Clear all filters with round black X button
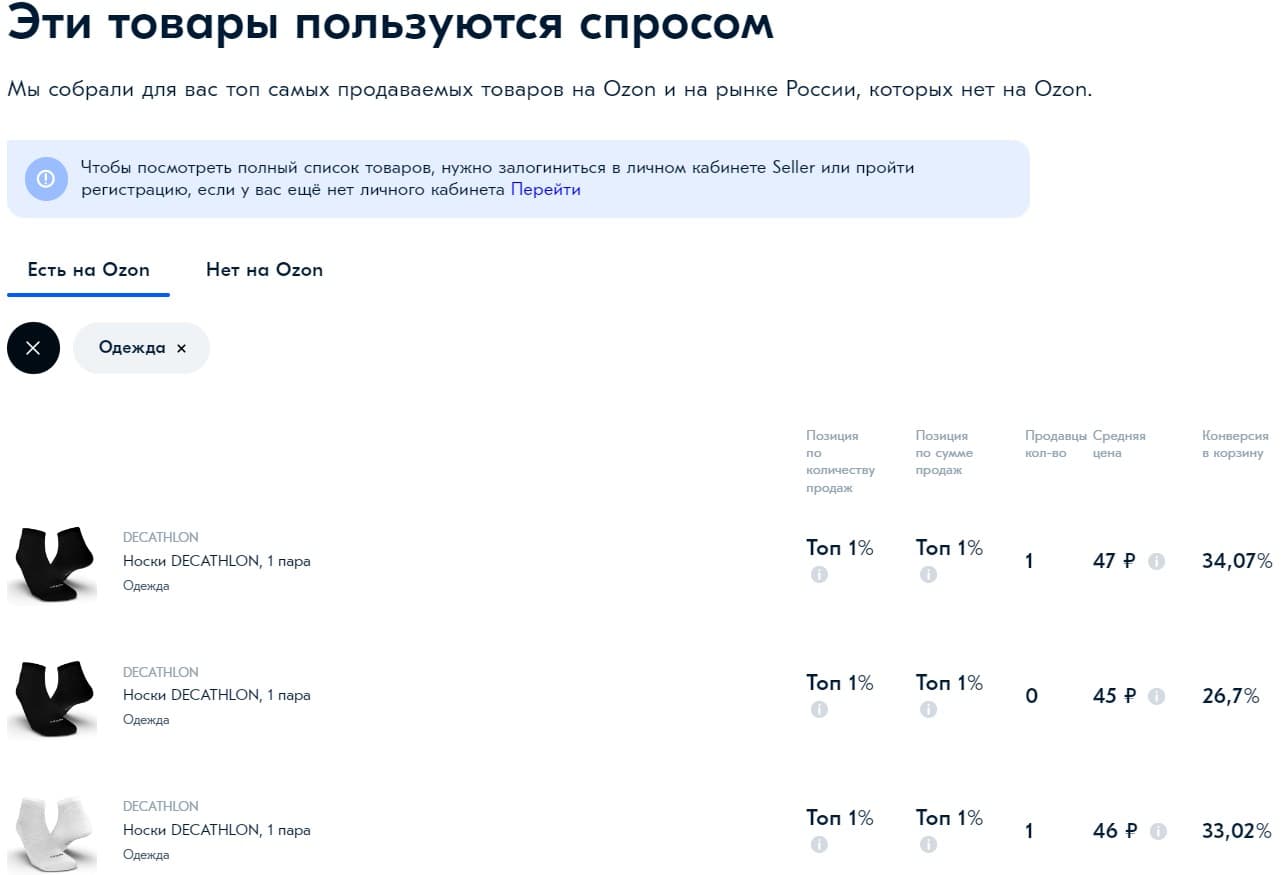The image size is (1281, 875). pyautogui.click(x=33, y=348)
